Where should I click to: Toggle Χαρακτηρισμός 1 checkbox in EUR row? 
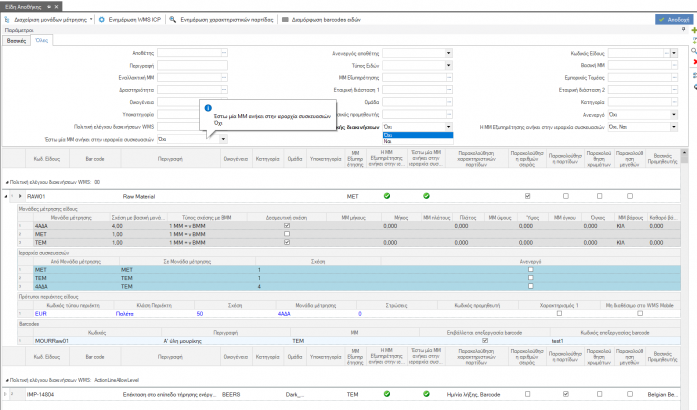pos(559,314)
